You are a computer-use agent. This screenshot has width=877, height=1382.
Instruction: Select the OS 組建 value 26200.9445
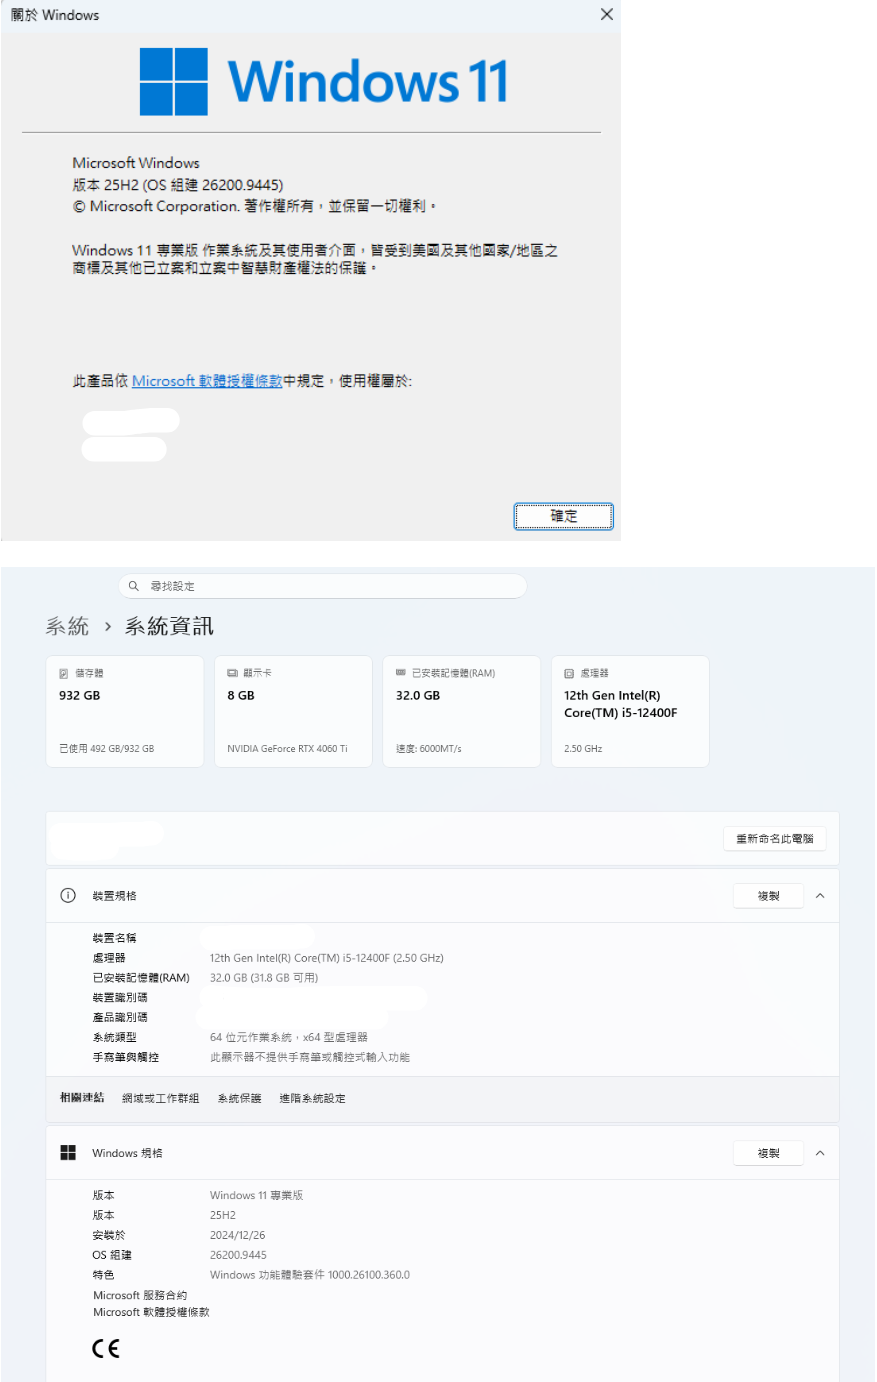tap(239, 1255)
